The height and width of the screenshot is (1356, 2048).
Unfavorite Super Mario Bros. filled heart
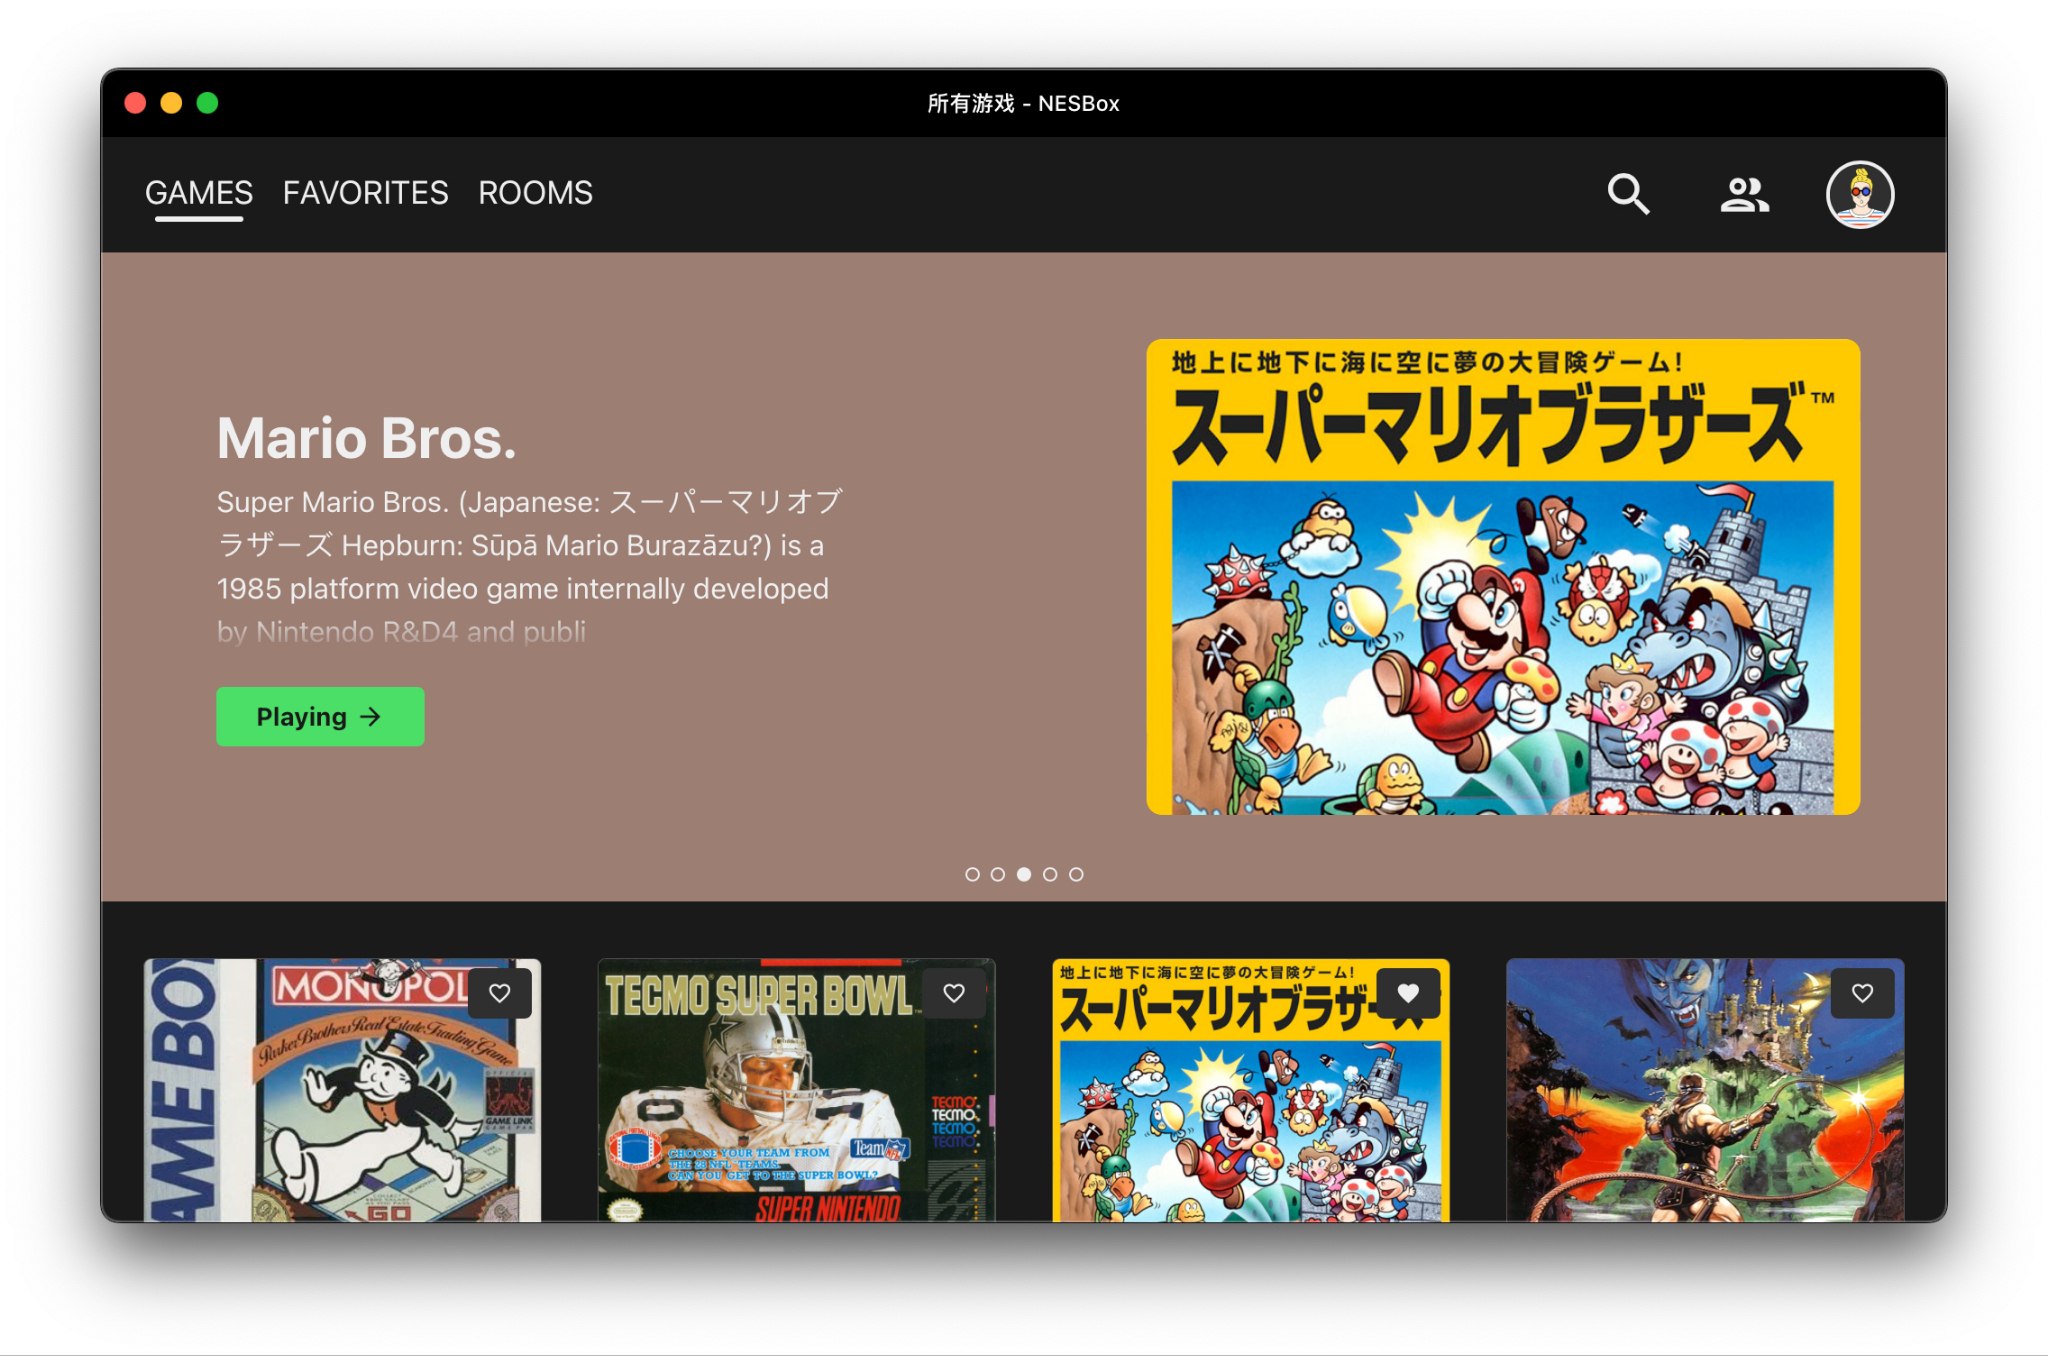pyautogui.click(x=1408, y=993)
